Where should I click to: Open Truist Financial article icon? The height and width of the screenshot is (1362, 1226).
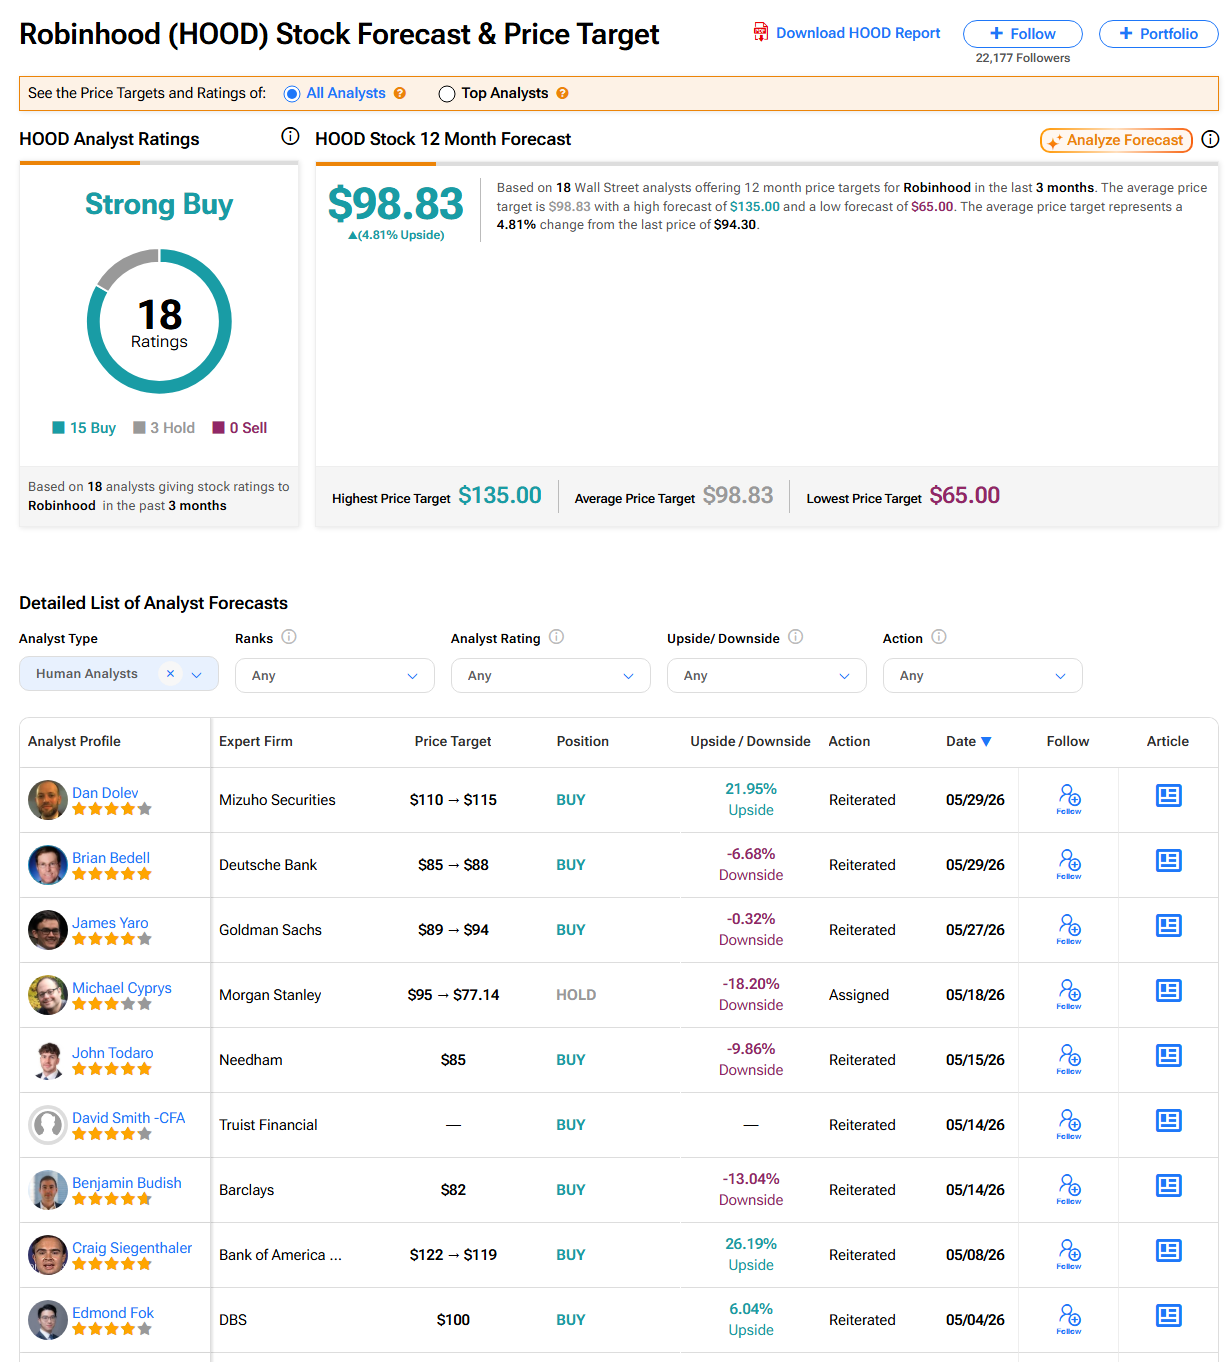(1169, 1121)
